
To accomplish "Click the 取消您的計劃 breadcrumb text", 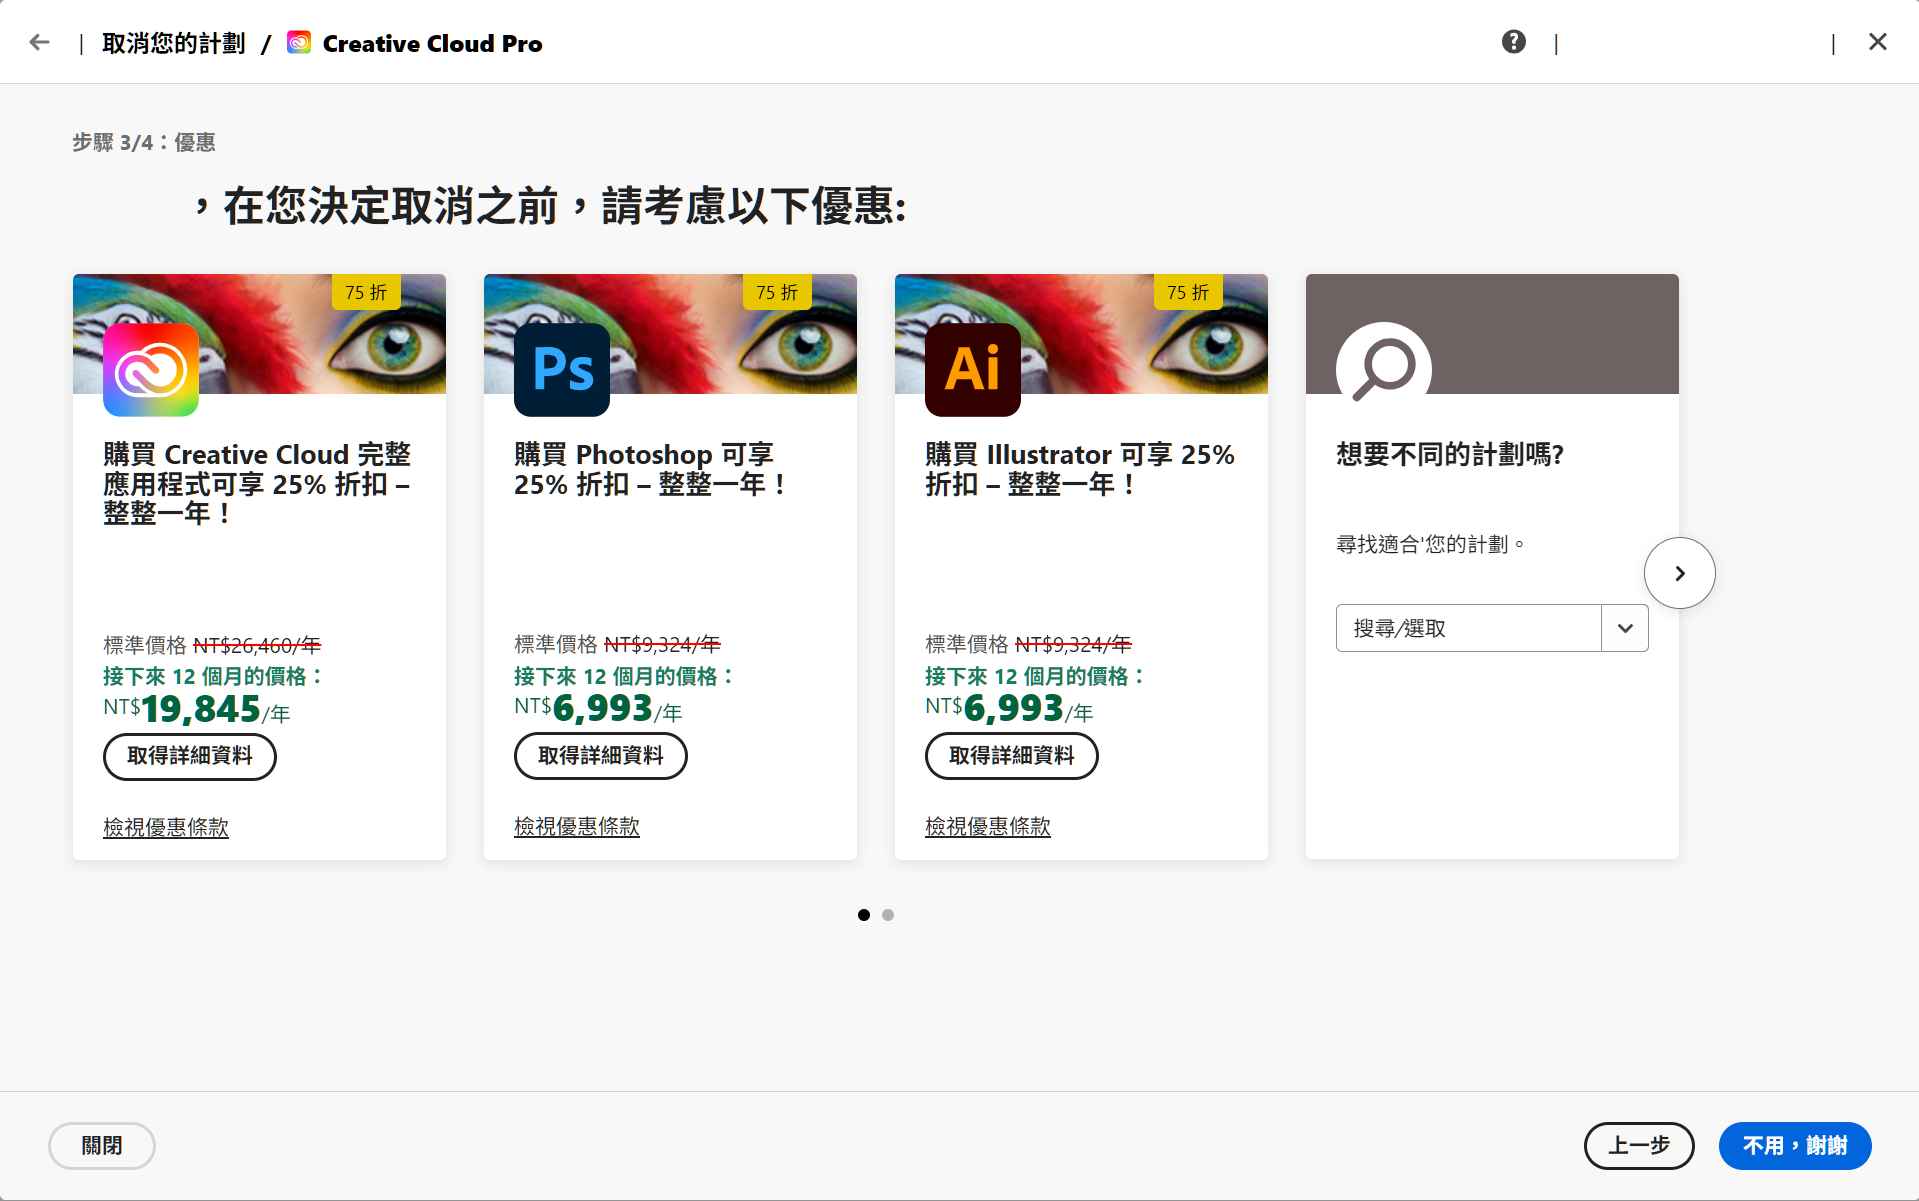I will tap(174, 43).
